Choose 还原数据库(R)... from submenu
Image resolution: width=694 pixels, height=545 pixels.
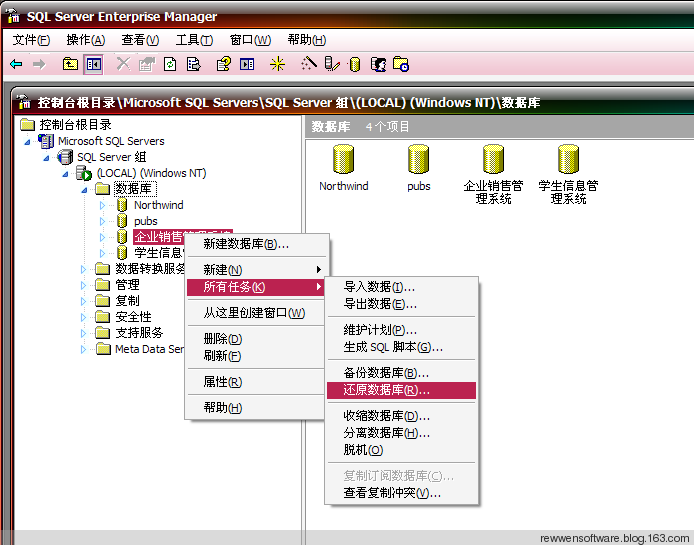(401, 390)
